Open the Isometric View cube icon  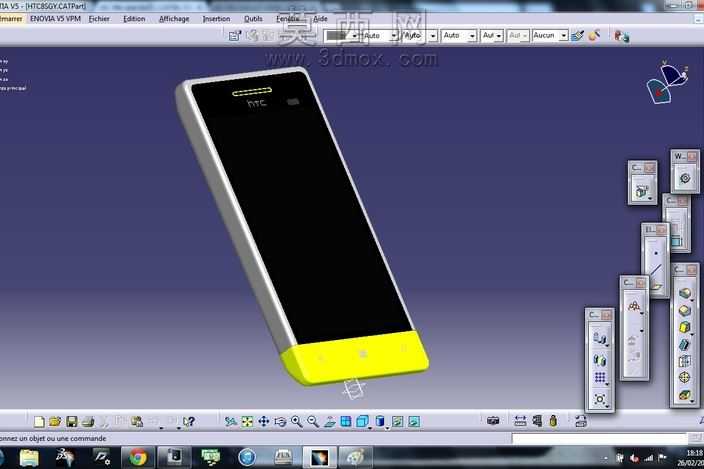pyautogui.click(x=362, y=421)
